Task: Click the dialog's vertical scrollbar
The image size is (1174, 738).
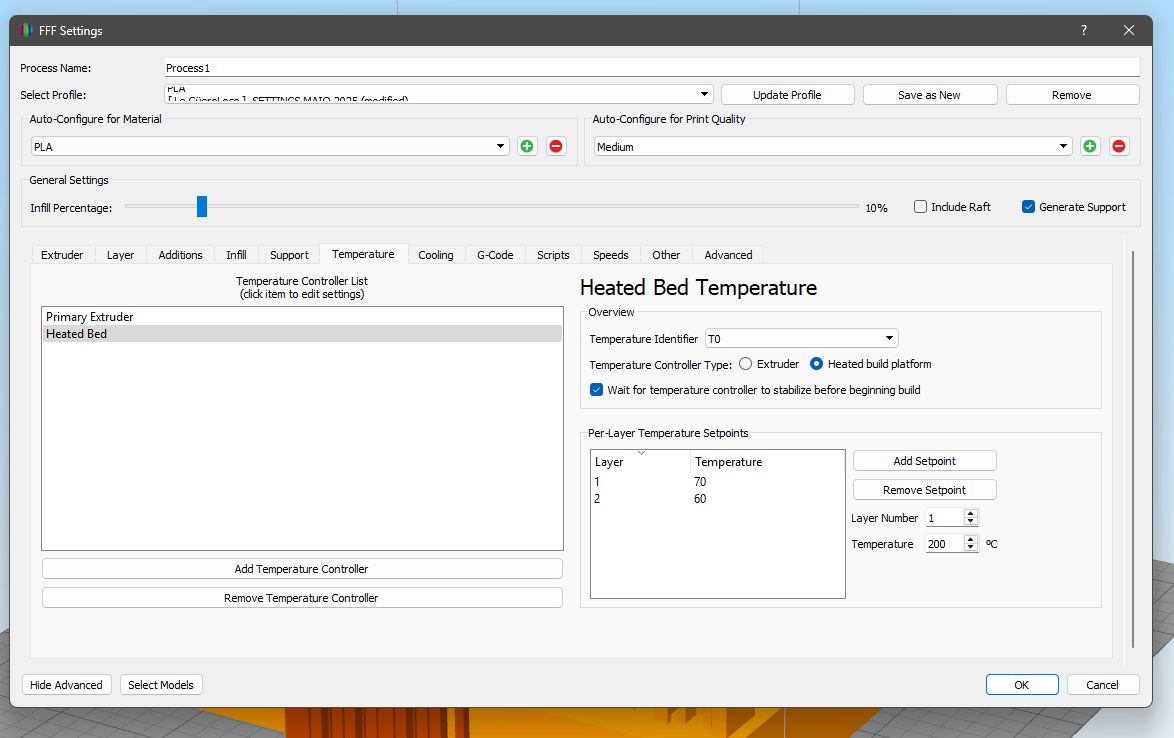Action: pyautogui.click(x=1133, y=449)
